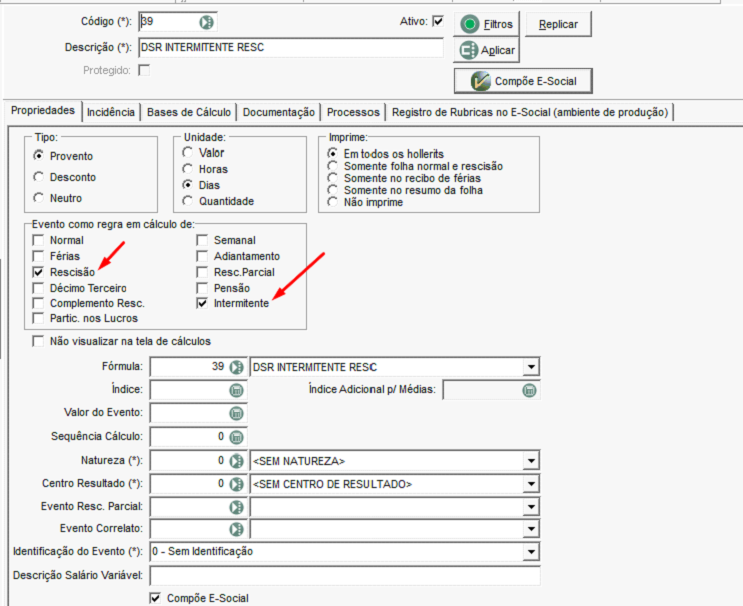Click the Filtros button label
Viewport: 743px width, 606px height.
coord(498,24)
